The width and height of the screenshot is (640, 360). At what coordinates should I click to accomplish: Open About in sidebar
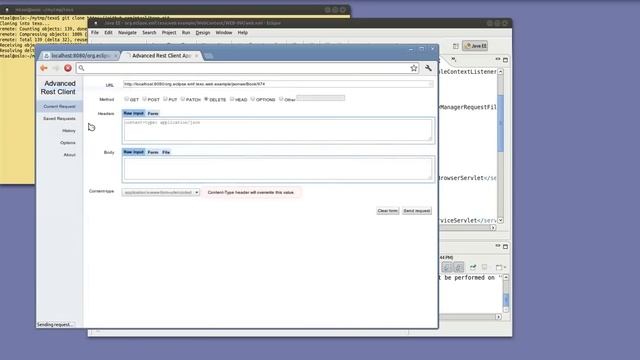point(69,155)
